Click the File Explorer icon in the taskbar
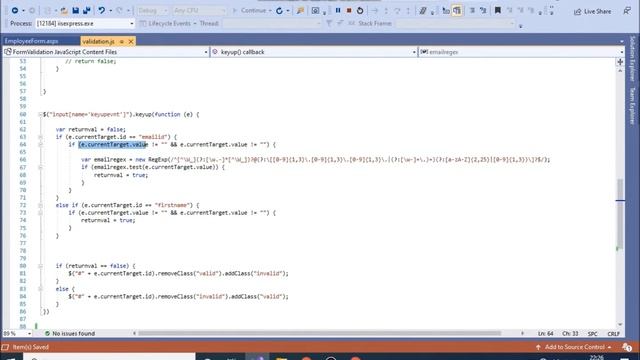Viewport: 640px width, 360px height. pos(282,358)
